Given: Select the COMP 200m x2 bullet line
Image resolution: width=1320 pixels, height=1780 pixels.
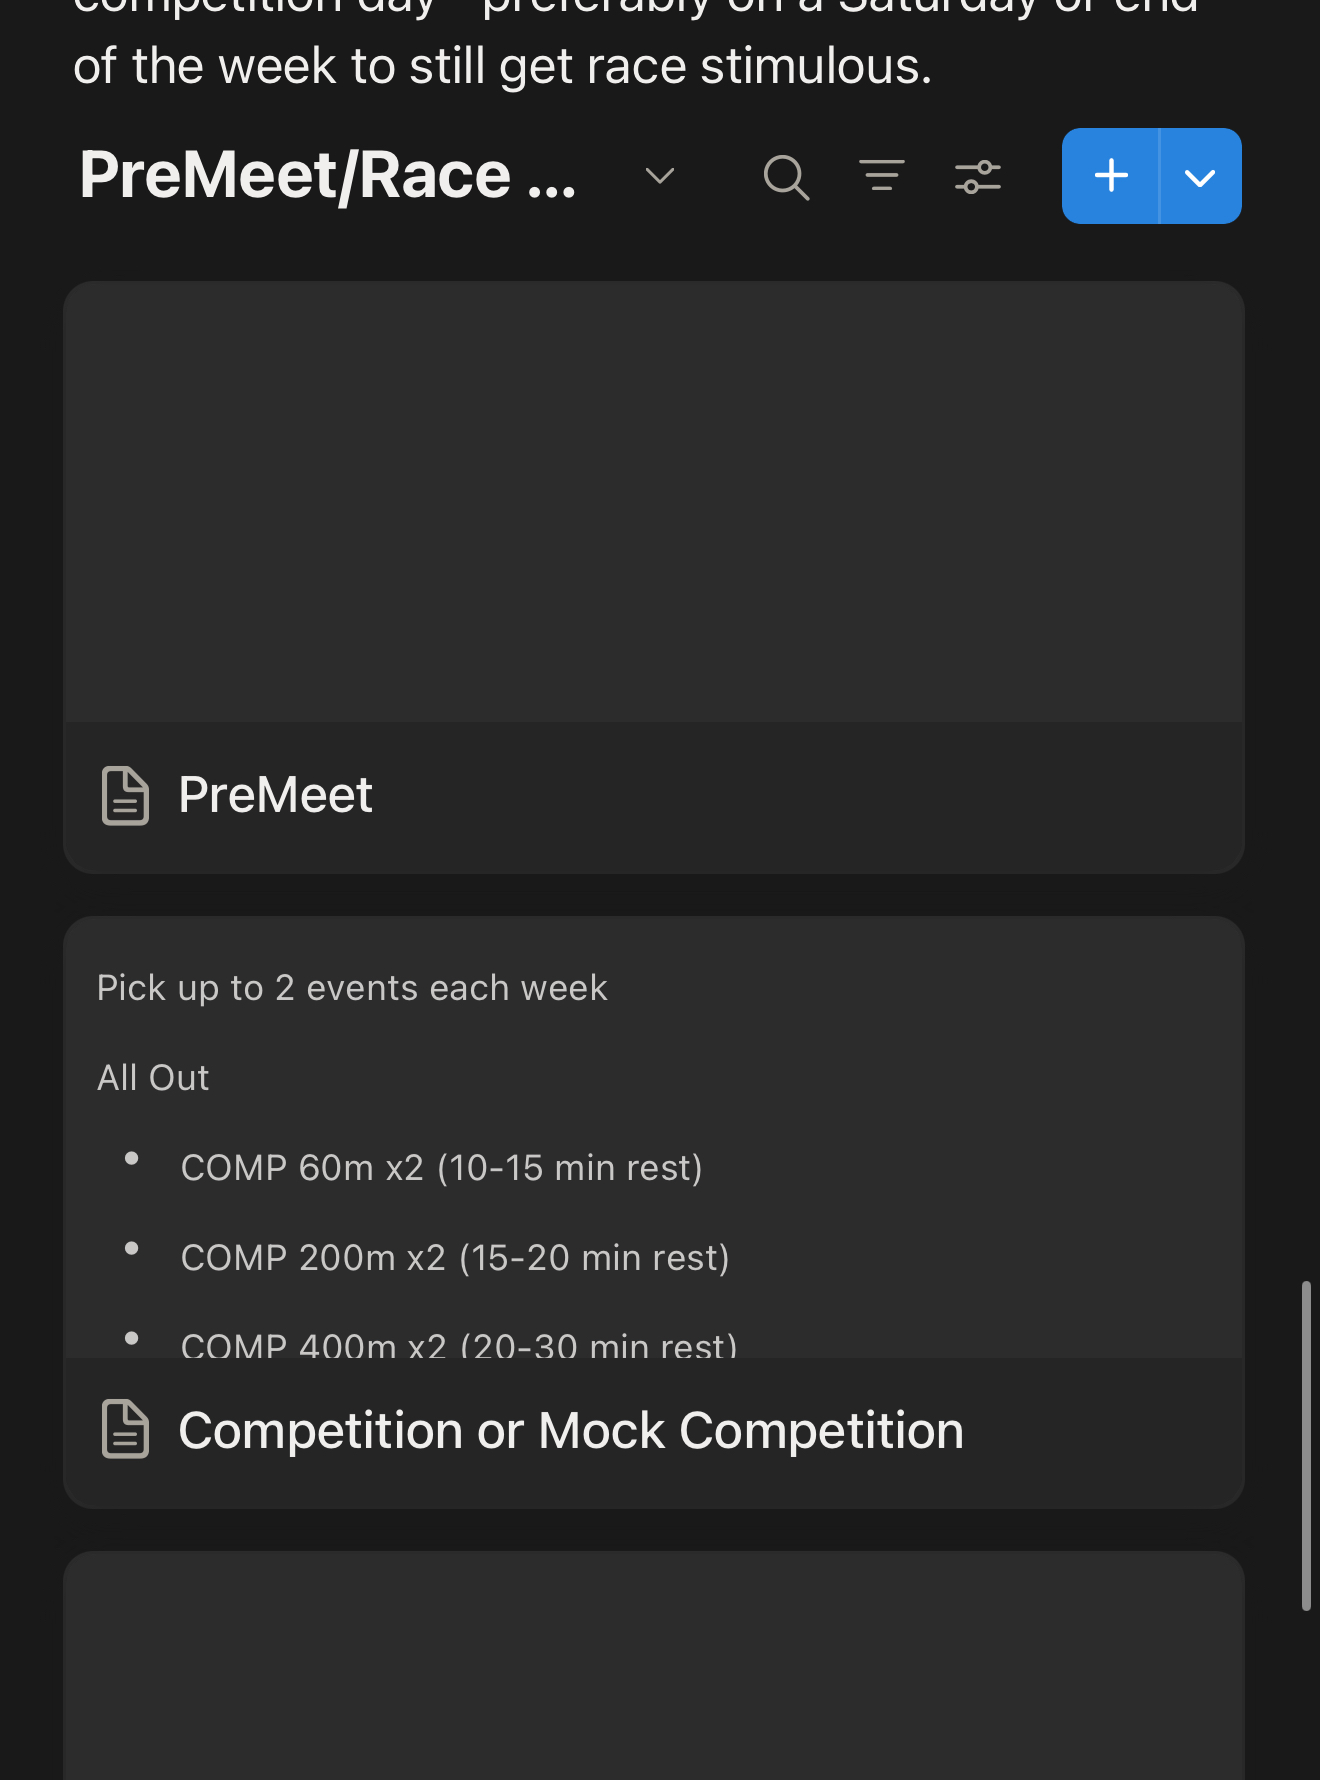Looking at the screenshot, I should (x=455, y=1258).
